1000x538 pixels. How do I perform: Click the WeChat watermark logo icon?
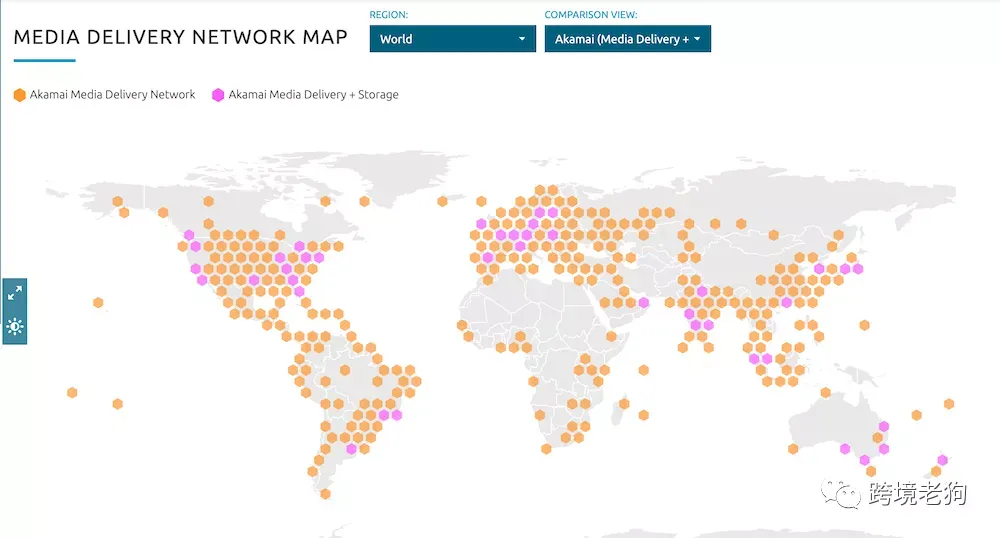tap(841, 493)
